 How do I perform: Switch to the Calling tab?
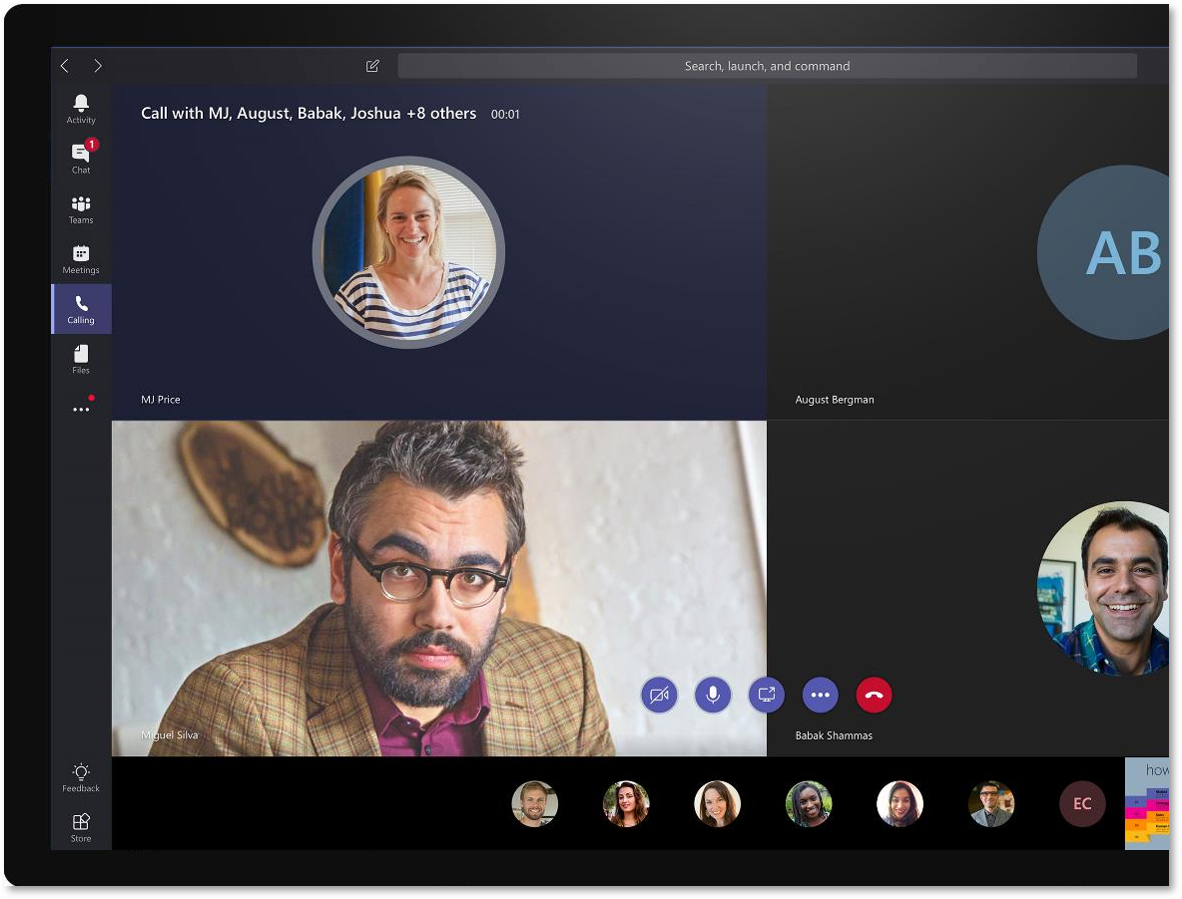(81, 308)
